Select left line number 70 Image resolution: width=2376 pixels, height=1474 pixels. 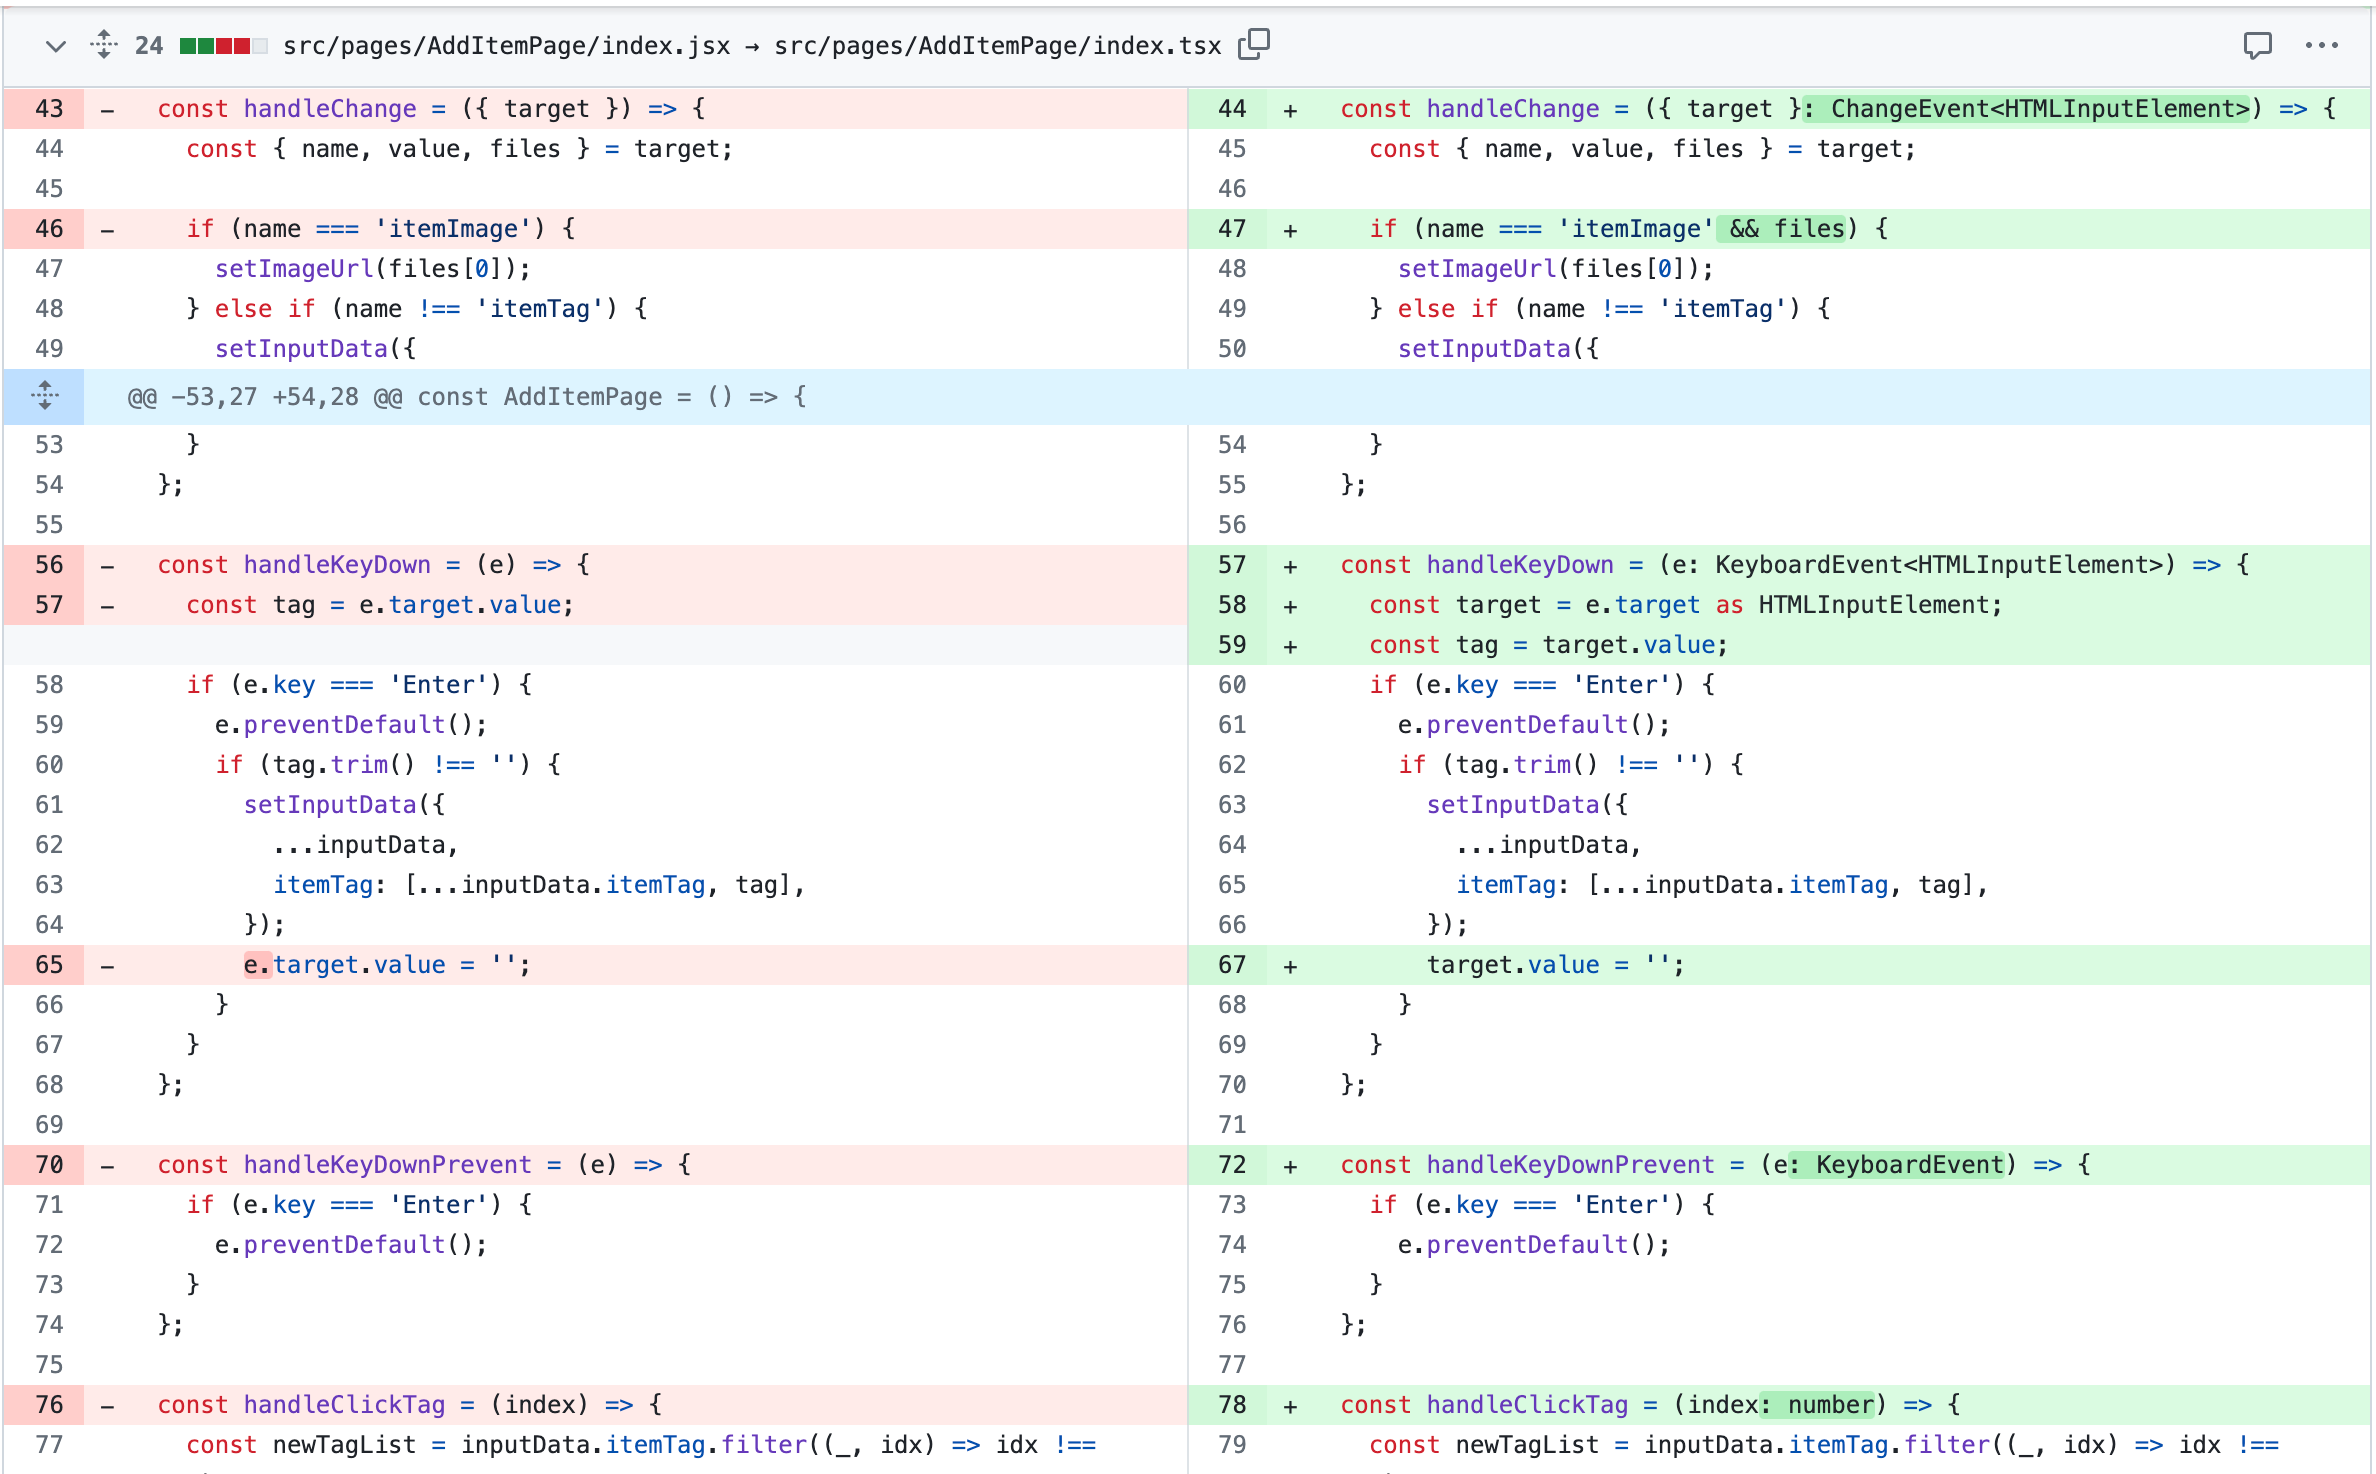click(x=48, y=1165)
